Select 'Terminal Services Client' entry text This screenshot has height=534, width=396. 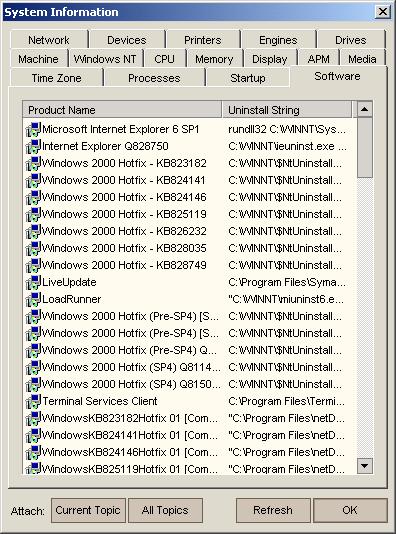coord(99,402)
